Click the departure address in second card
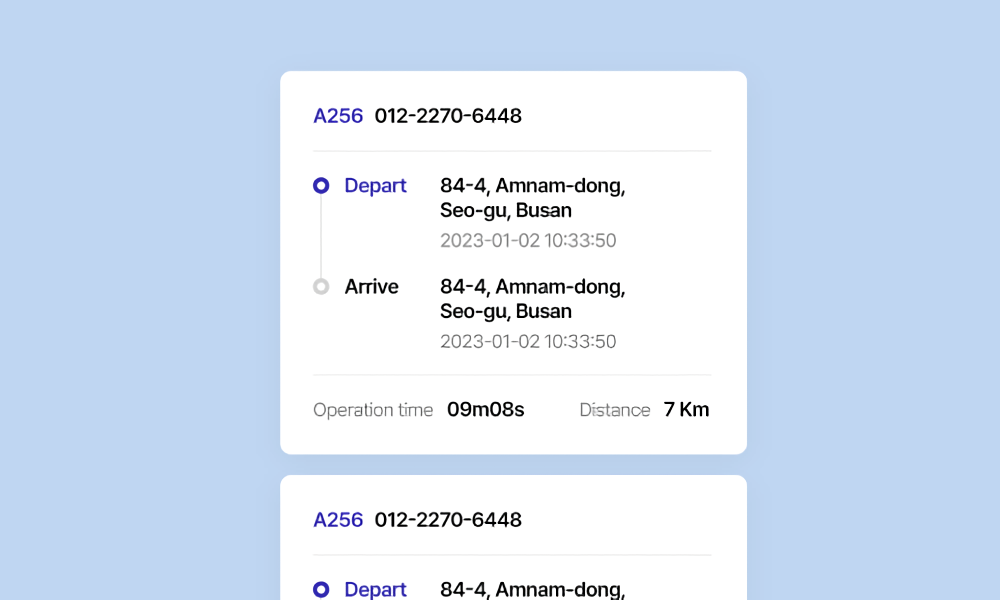 pyautogui.click(x=532, y=590)
